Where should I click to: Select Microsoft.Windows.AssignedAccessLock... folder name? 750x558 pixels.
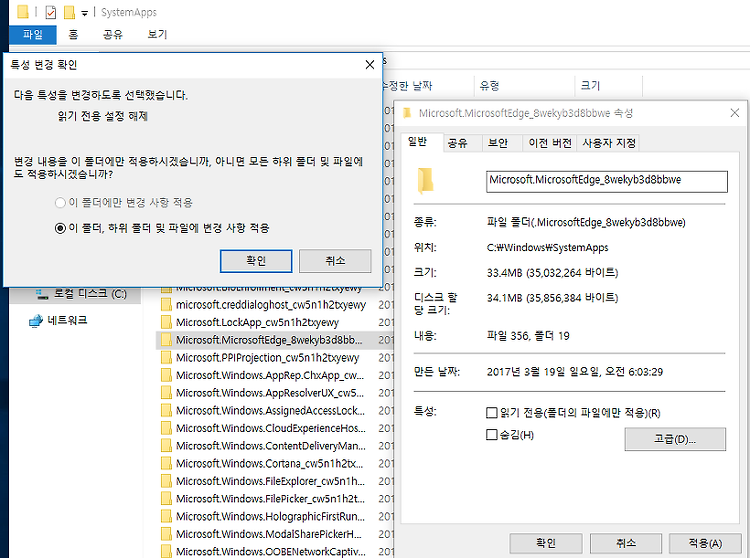[x=270, y=411]
